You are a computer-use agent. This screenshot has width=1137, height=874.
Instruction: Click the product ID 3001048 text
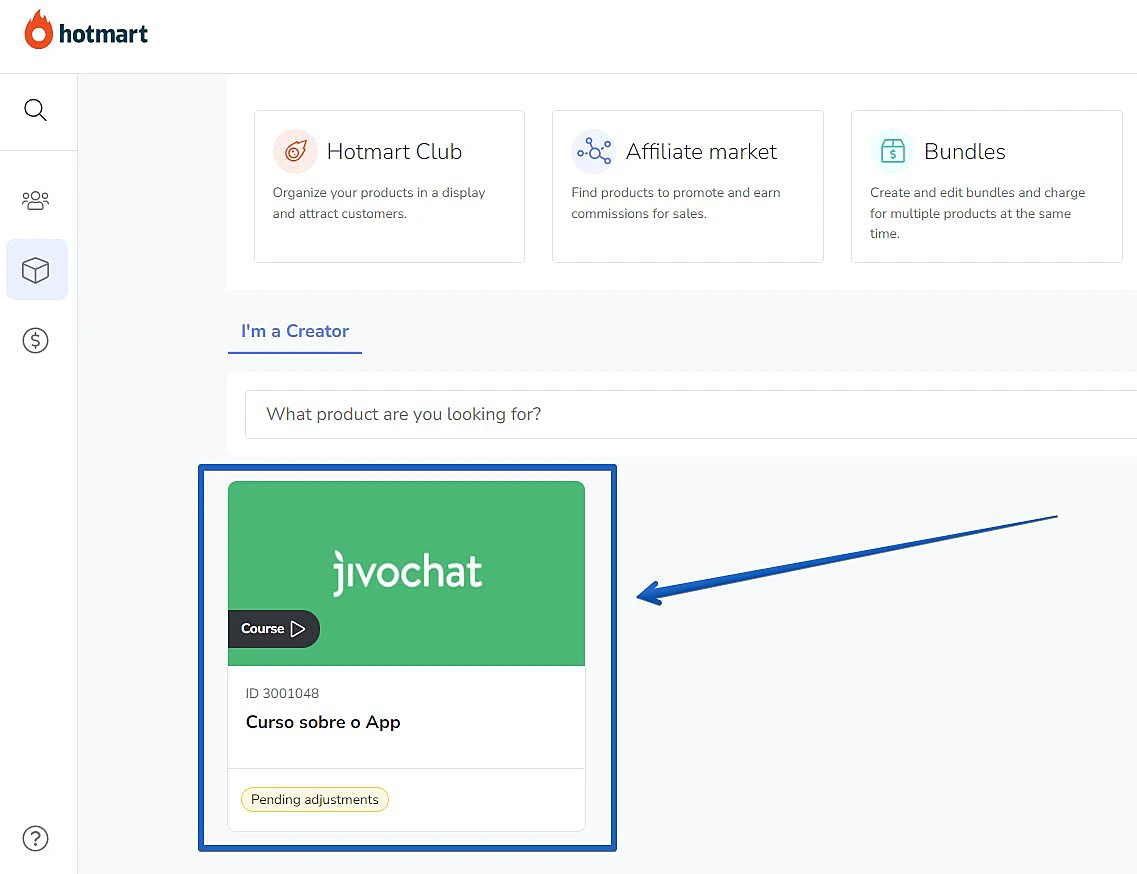282,693
